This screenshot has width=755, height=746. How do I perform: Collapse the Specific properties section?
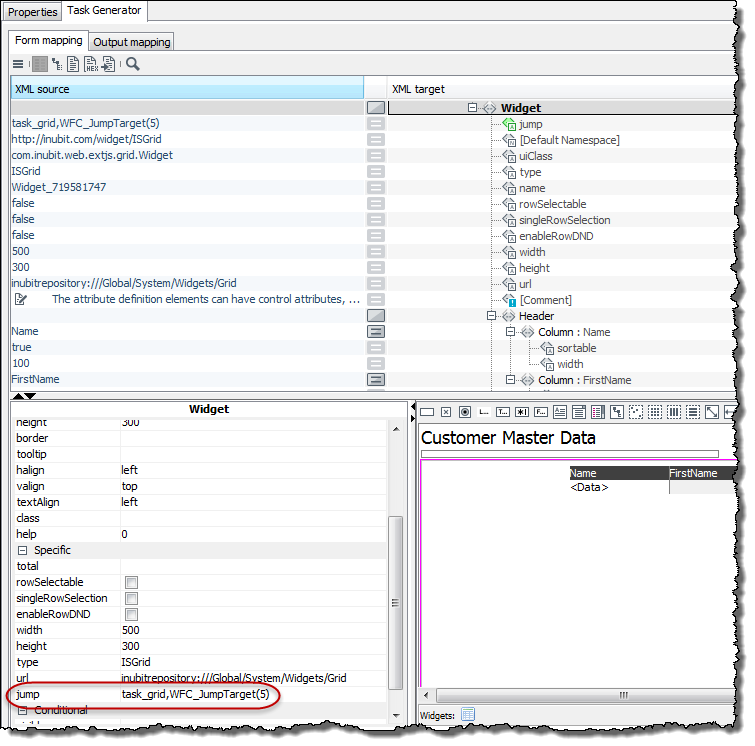pos(22,551)
